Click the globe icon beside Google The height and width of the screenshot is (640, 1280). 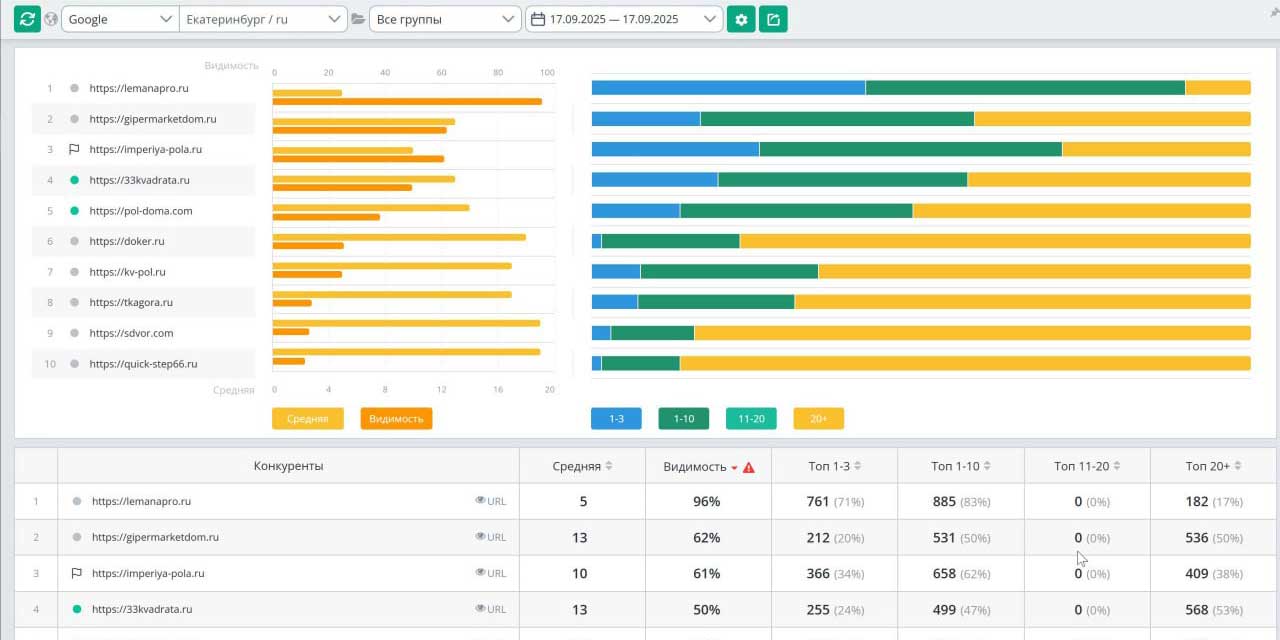click(x=51, y=19)
